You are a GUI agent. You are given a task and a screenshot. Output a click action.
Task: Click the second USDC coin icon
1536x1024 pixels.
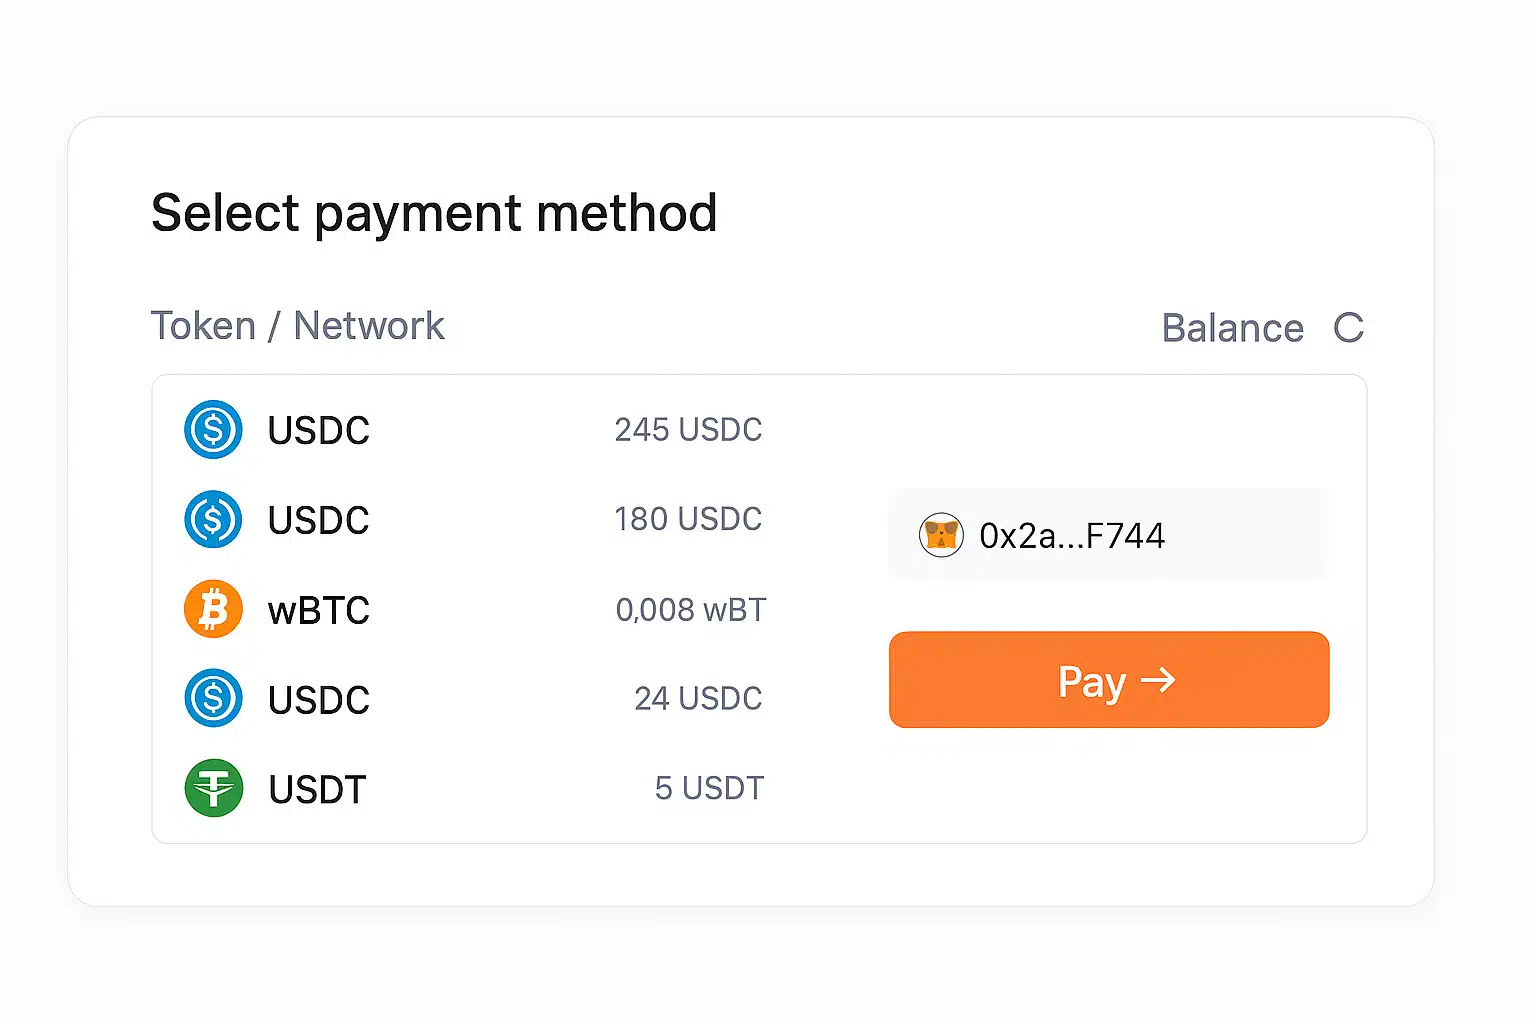[x=213, y=519]
